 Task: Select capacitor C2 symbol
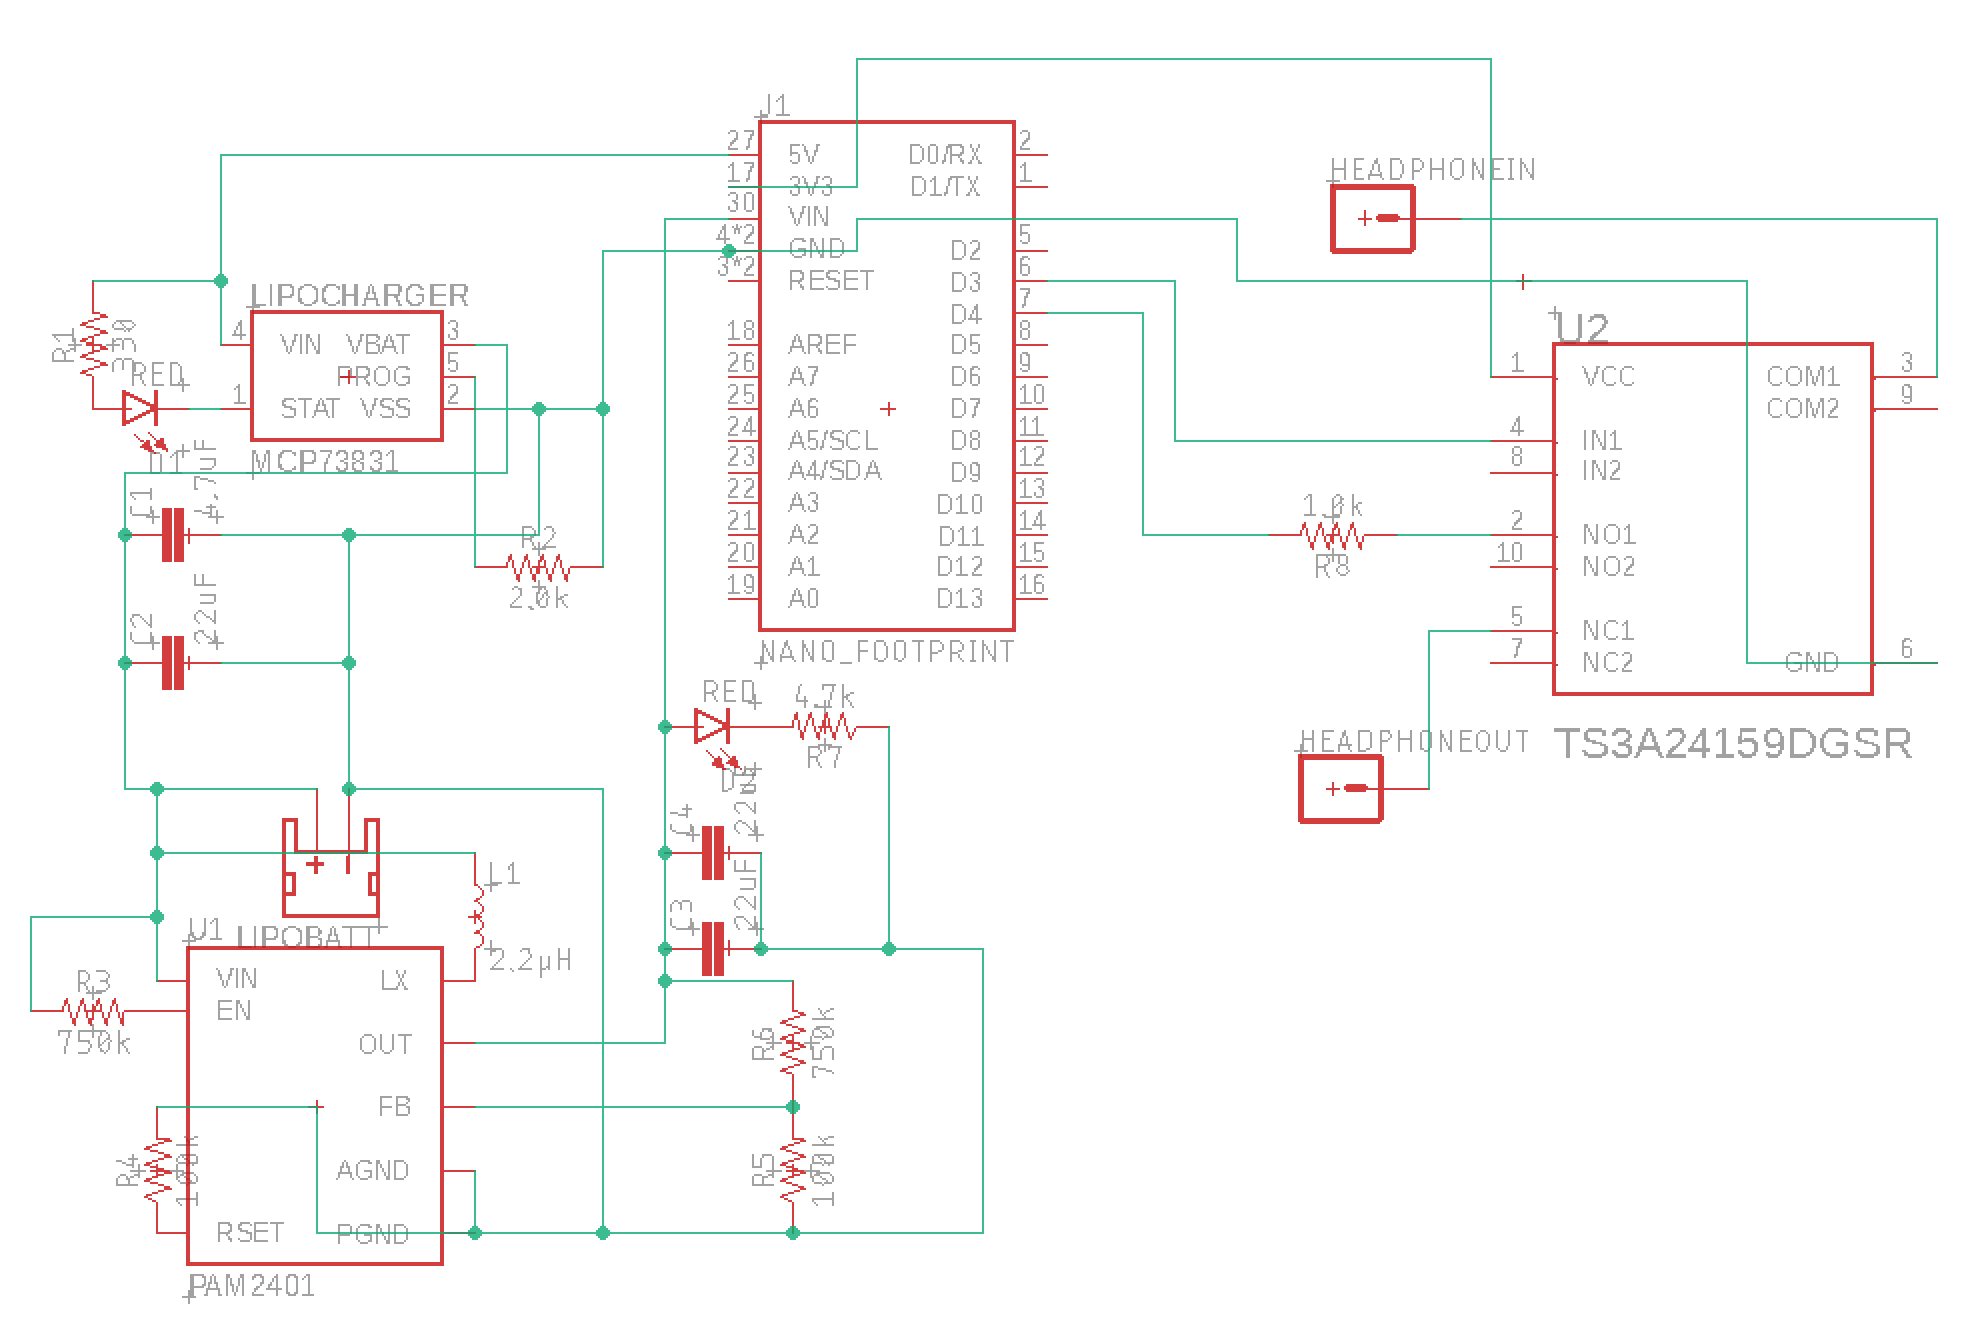pyautogui.click(x=173, y=663)
